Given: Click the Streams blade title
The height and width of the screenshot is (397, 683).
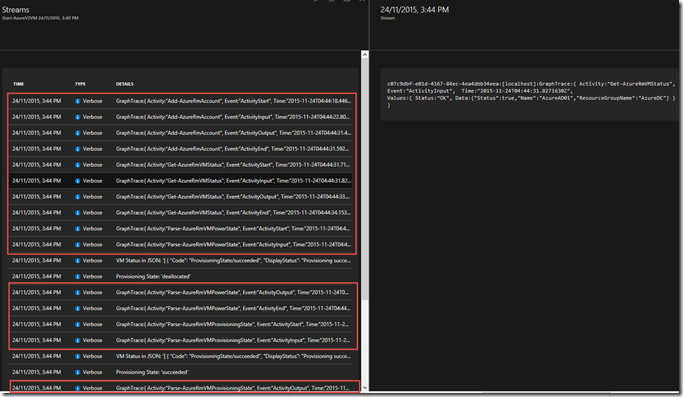Looking at the screenshot, I should click(x=16, y=10).
